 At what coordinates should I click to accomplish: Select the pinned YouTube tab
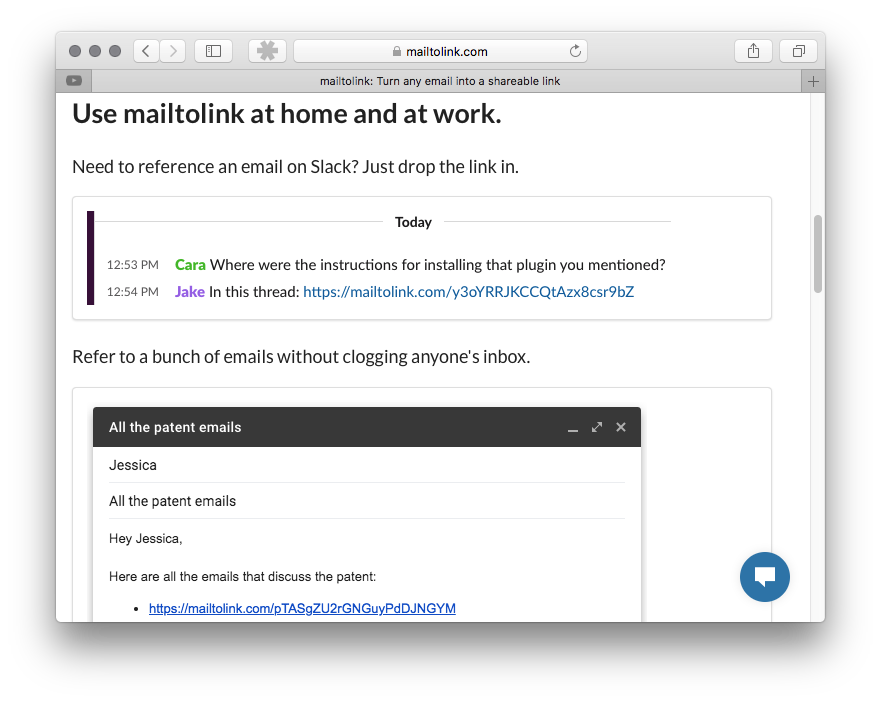point(74,81)
